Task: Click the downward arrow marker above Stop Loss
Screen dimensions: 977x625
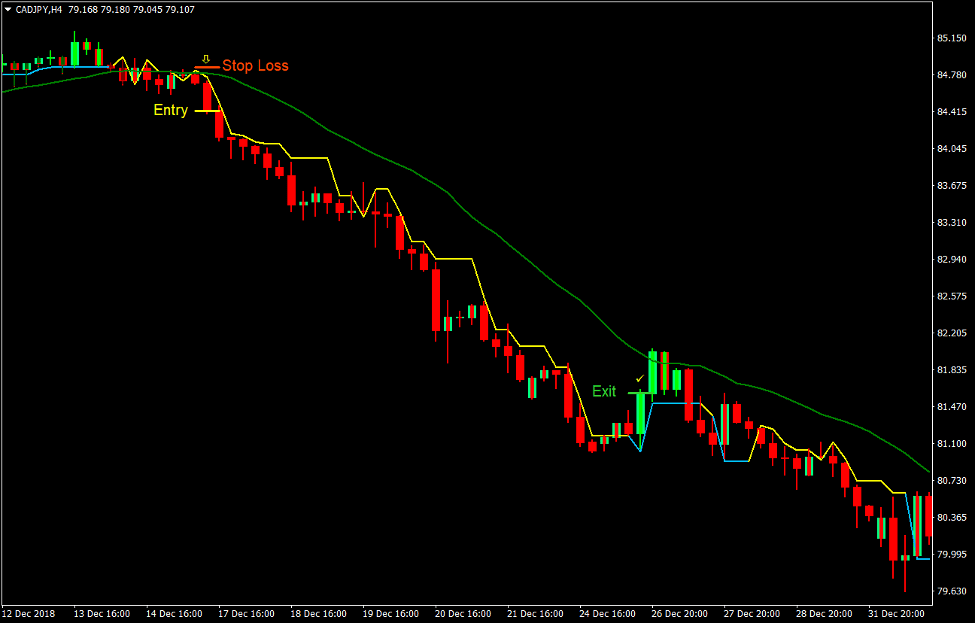Action: coord(205,58)
